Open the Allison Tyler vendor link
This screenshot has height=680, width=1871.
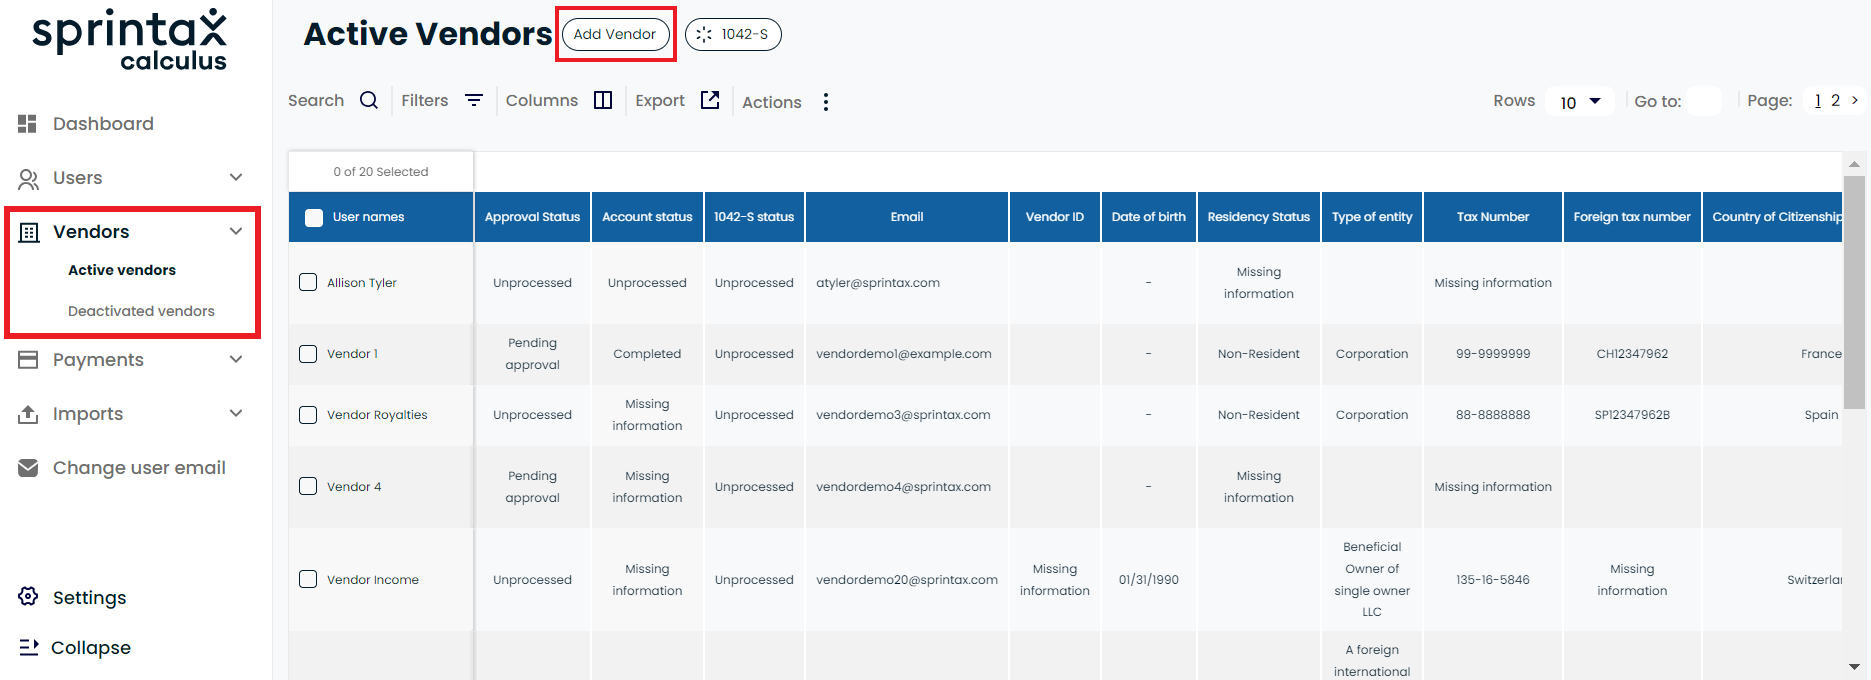(362, 283)
